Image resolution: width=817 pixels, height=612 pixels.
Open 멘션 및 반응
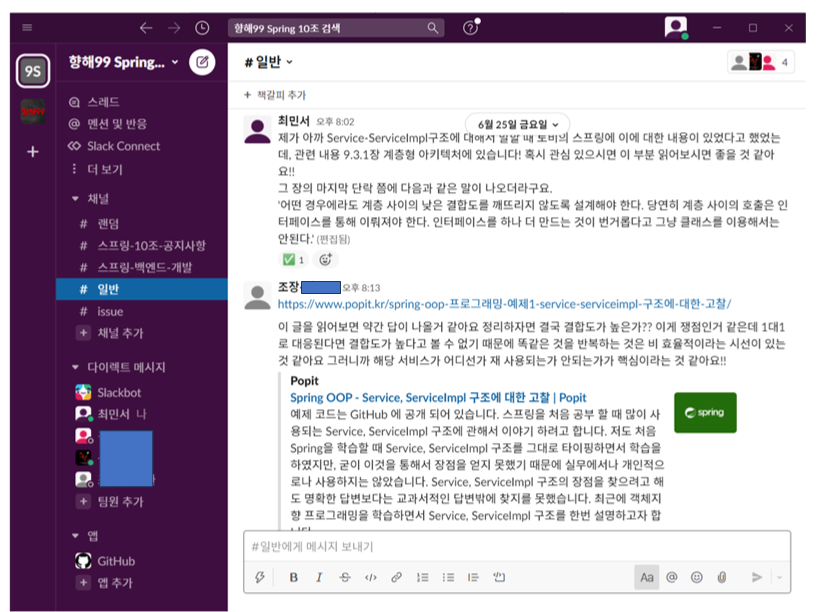point(108,124)
